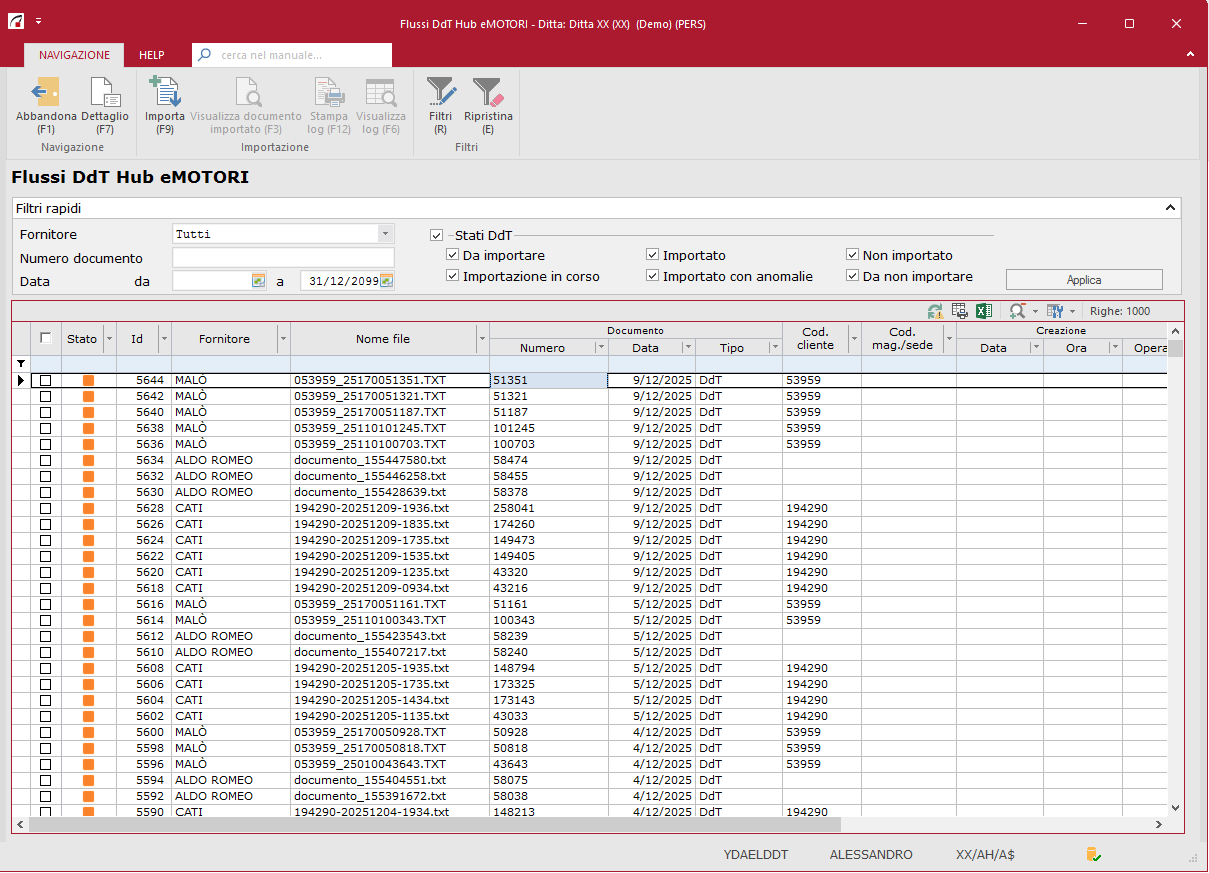Select the checkbox for row Id 5644
This screenshot has height=873, width=1209.
pyautogui.click(x=45, y=380)
